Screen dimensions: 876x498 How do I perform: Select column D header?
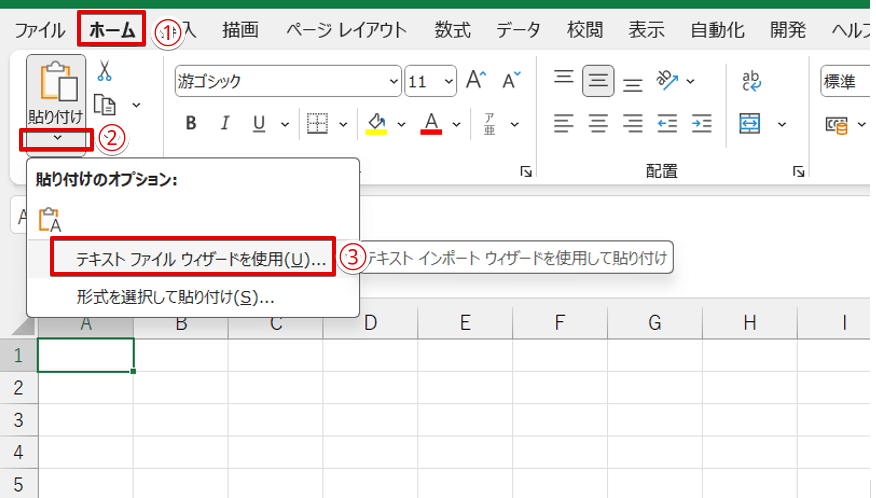(x=370, y=323)
